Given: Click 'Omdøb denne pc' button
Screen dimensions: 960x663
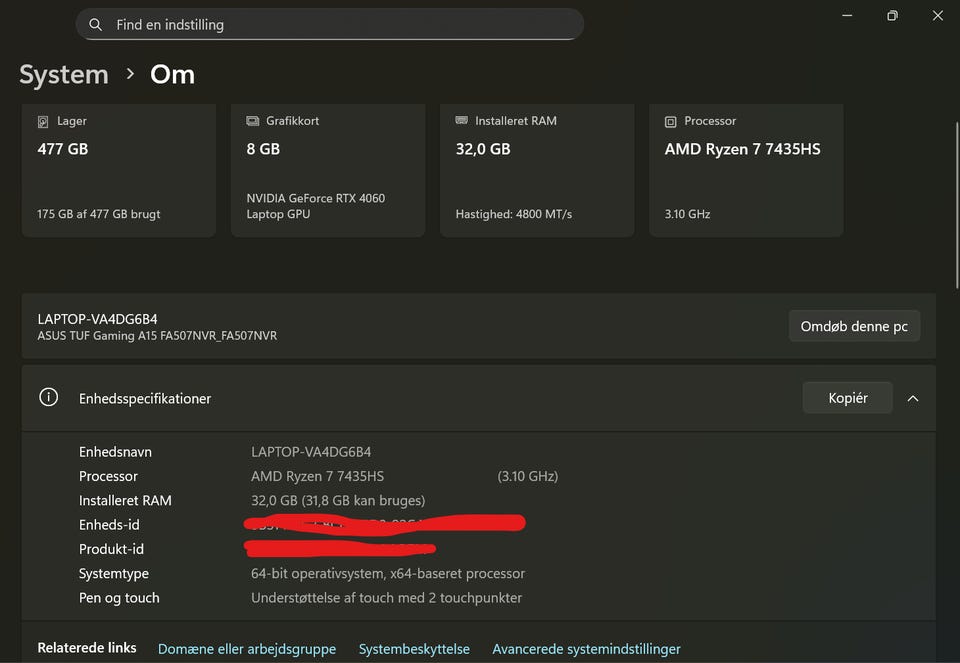Looking at the screenshot, I should click(x=854, y=326).
